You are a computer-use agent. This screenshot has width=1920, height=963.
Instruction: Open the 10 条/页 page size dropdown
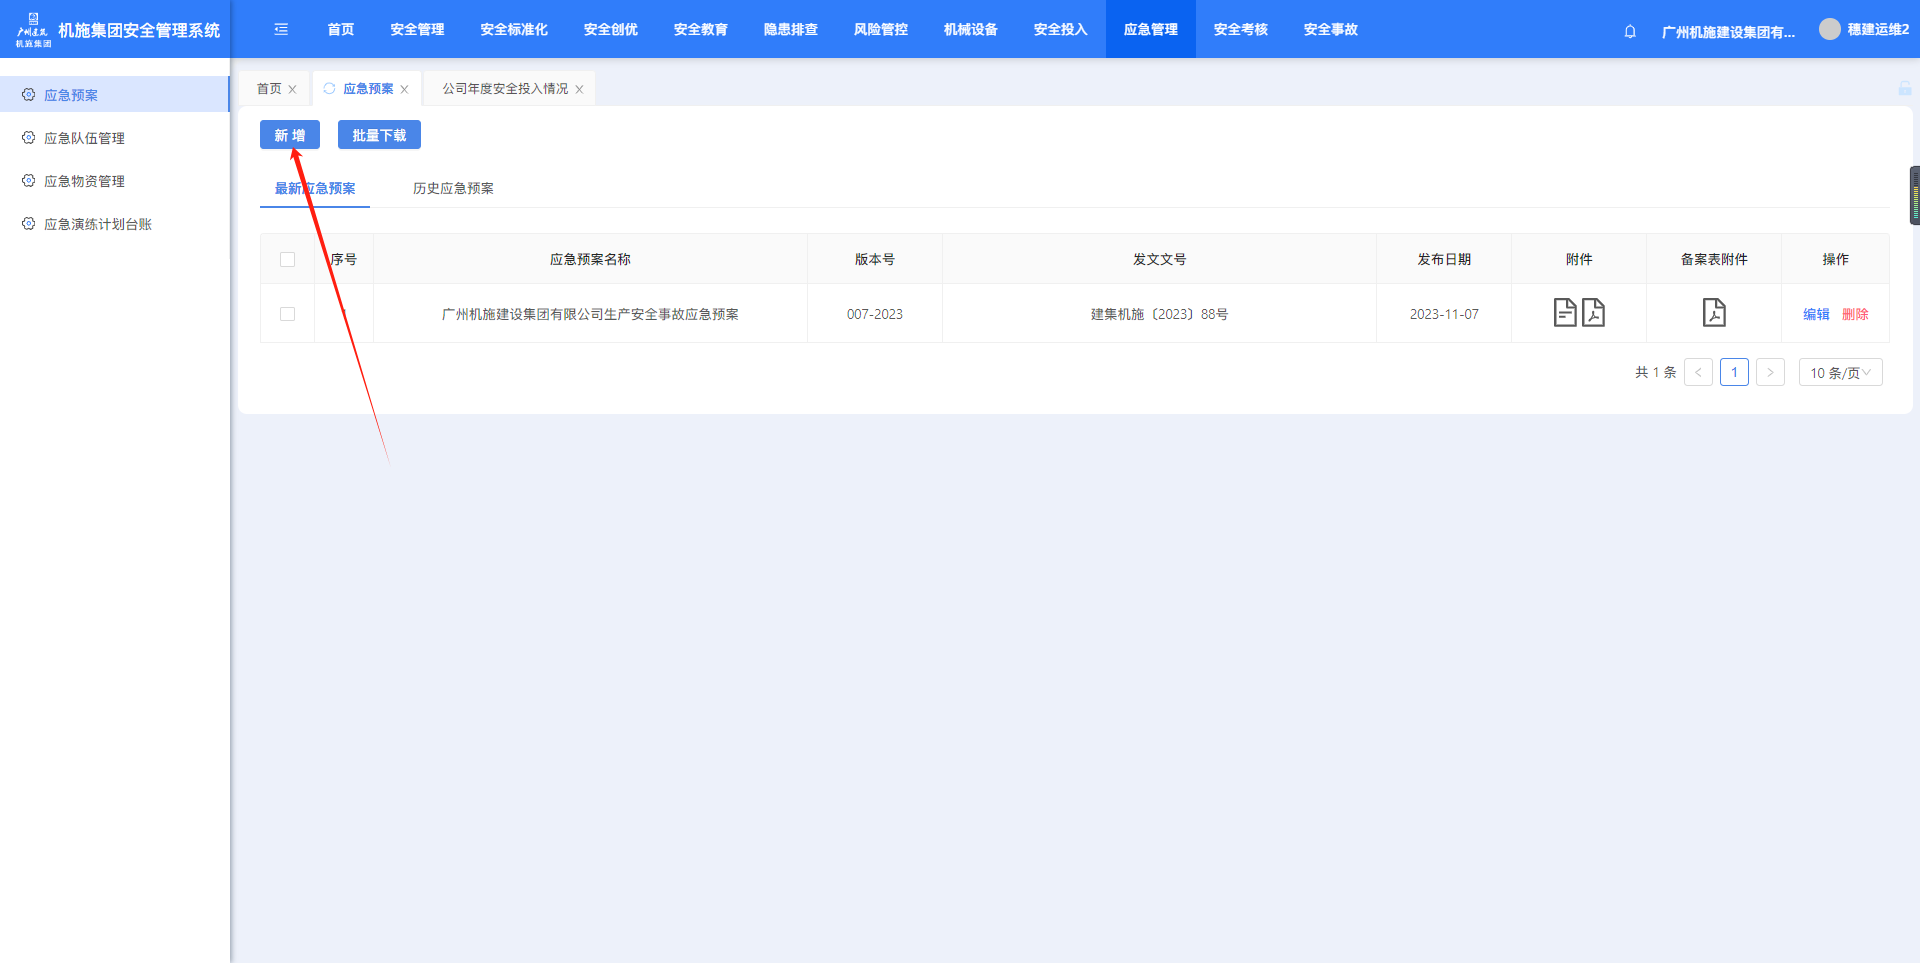(1840, 373)
